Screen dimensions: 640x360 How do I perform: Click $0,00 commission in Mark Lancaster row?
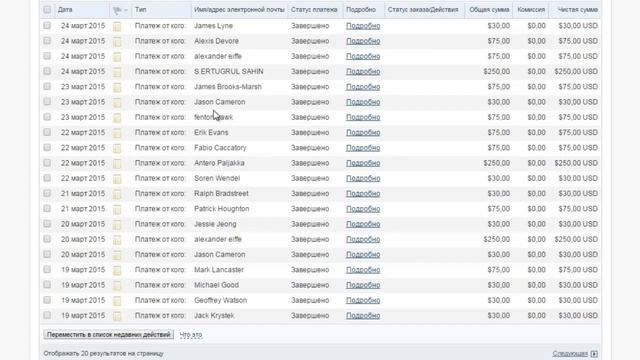pos(536,270)
